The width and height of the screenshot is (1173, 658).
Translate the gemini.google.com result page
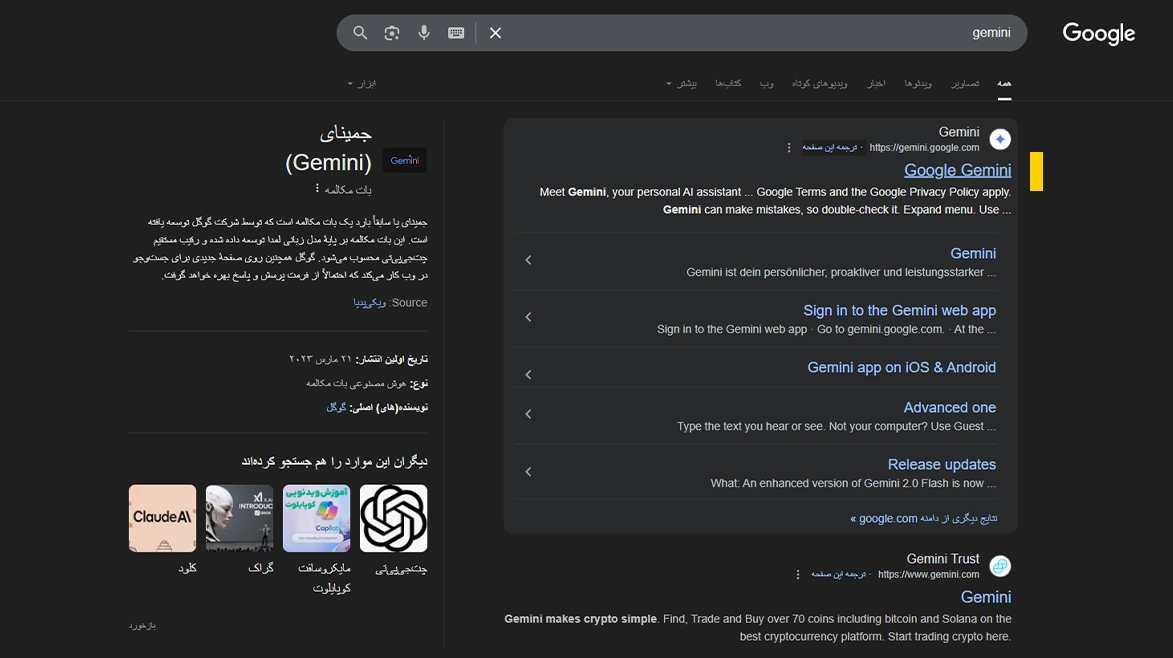(829, 147)
